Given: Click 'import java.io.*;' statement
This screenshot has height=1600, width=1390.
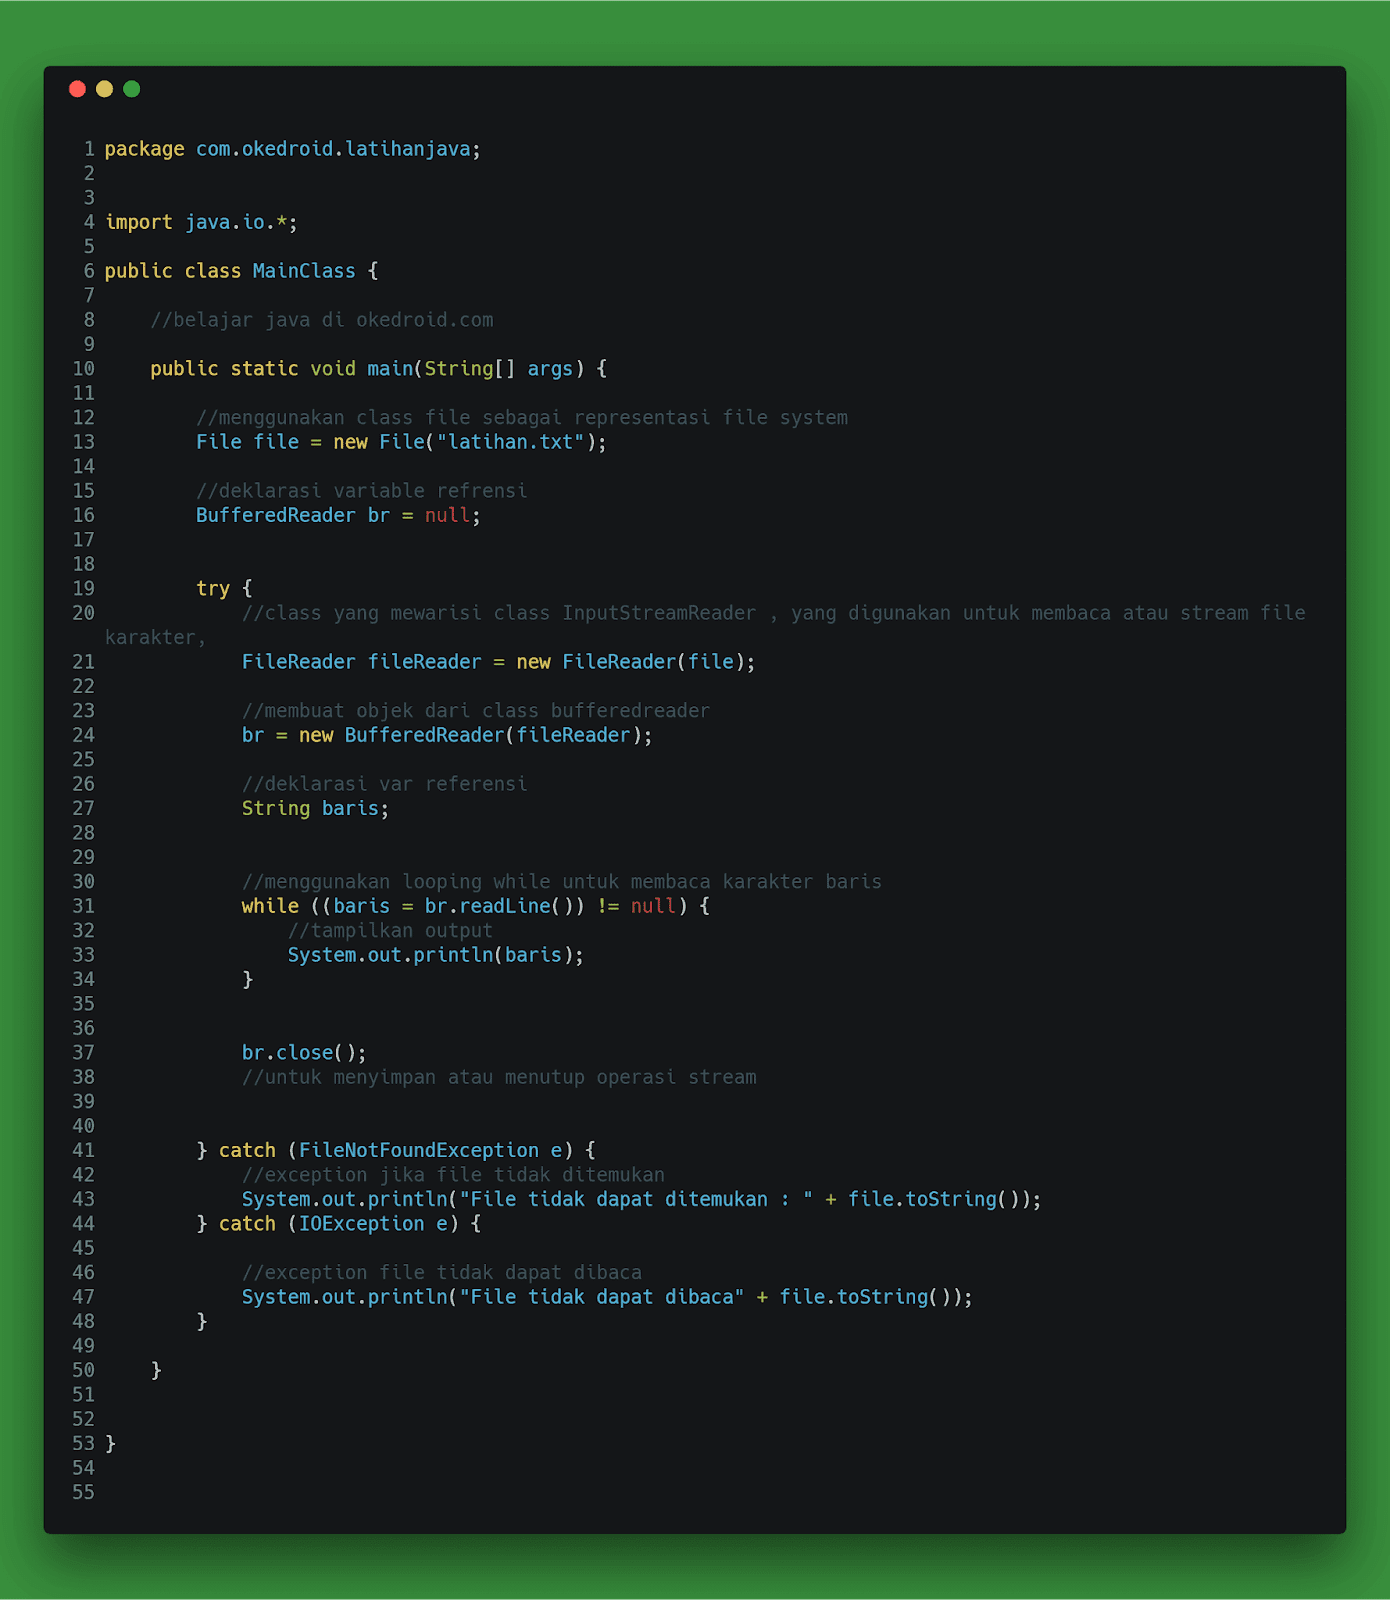Looking at the screenshot, I should click(201, 222).
